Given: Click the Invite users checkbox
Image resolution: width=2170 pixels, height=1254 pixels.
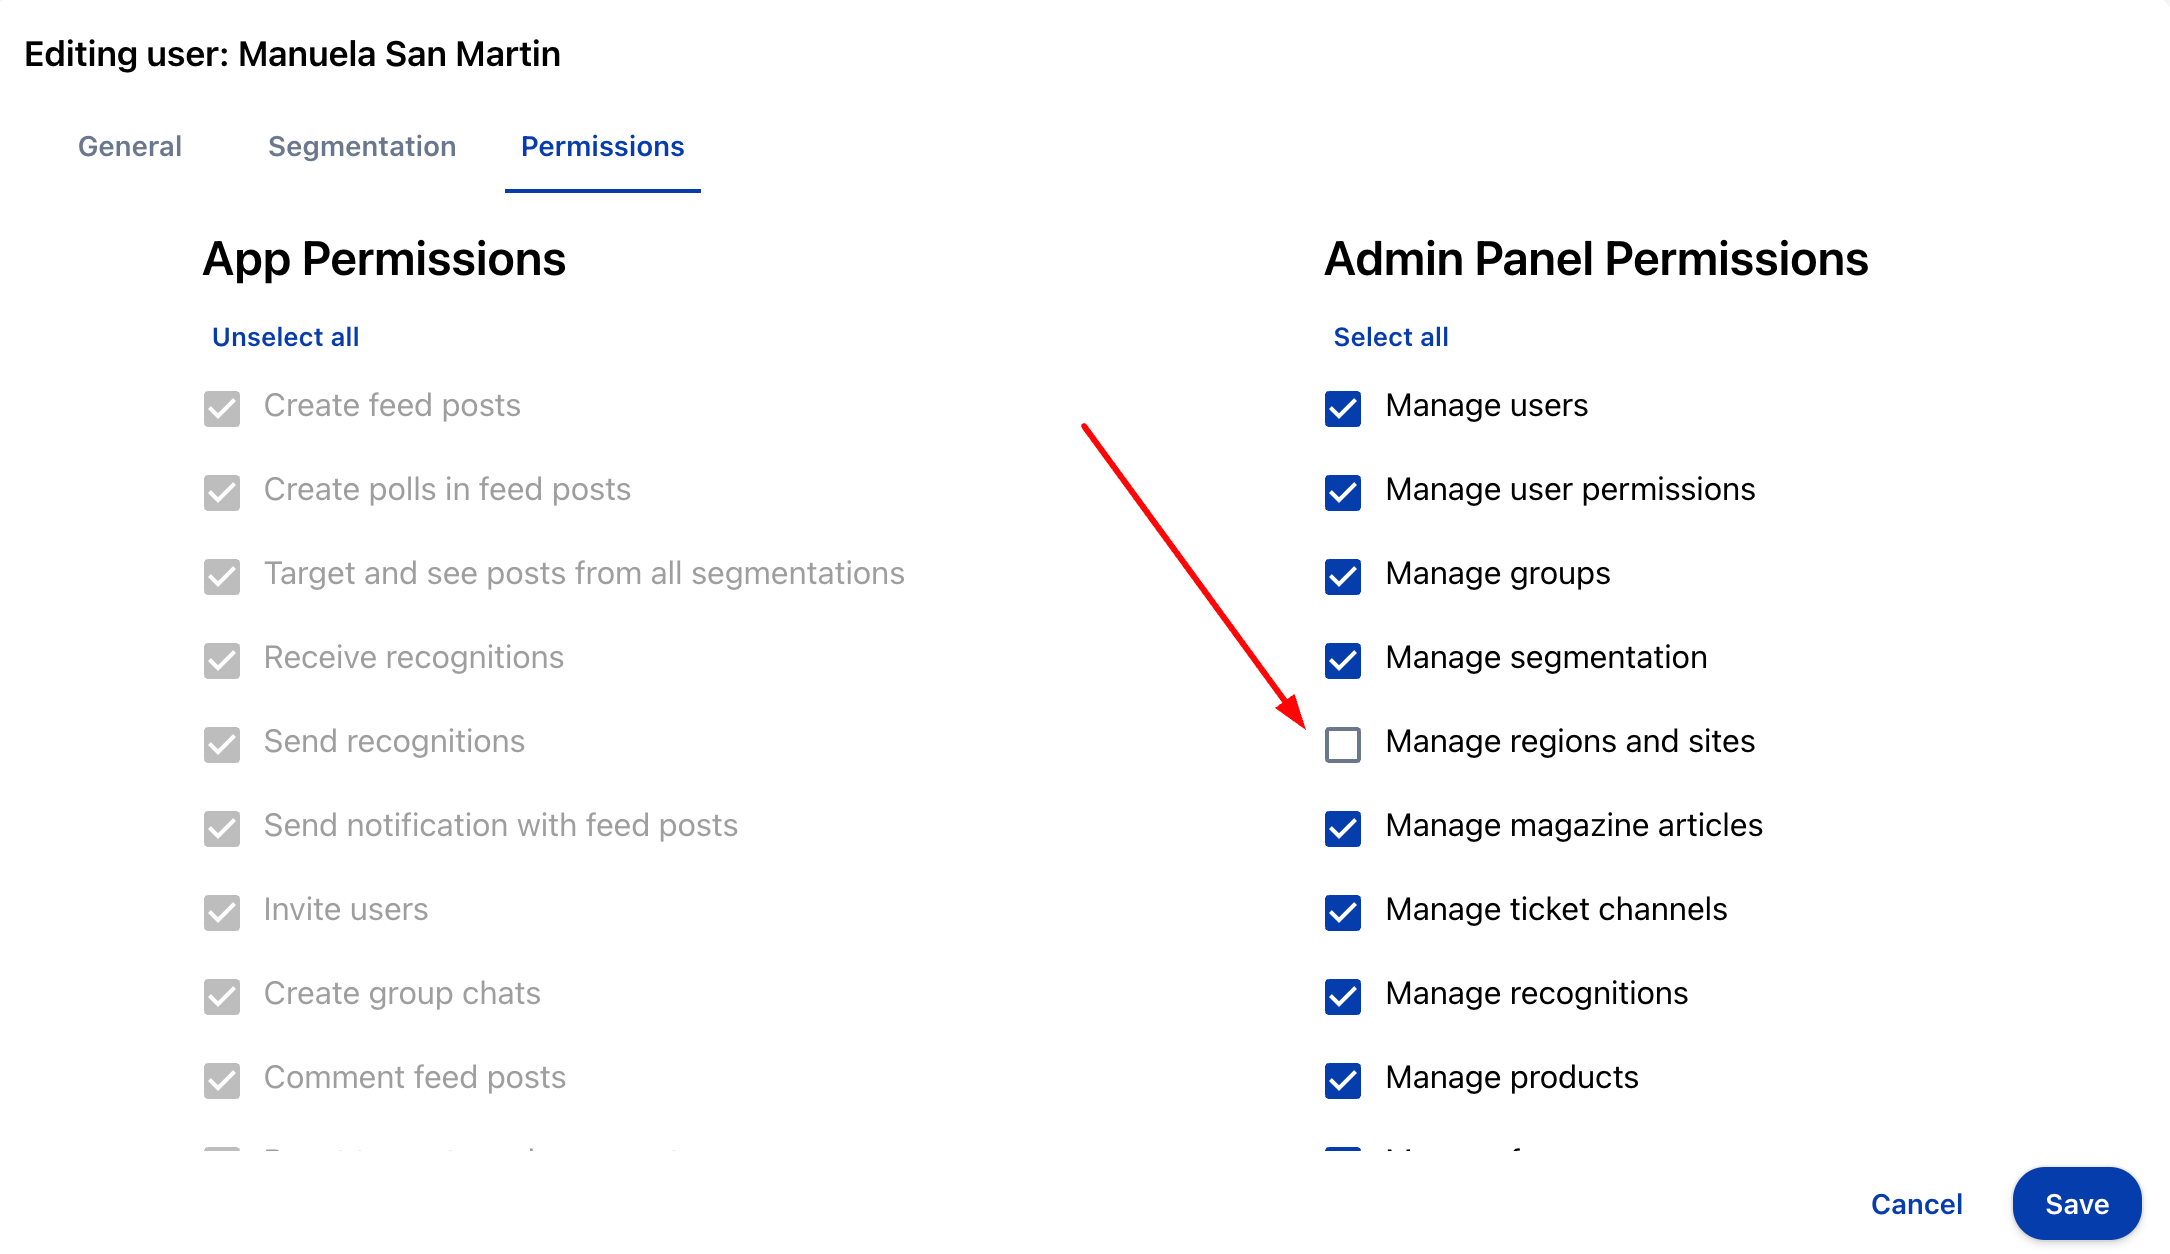Looking at the screenshot, I should click(x=221, y=912).
